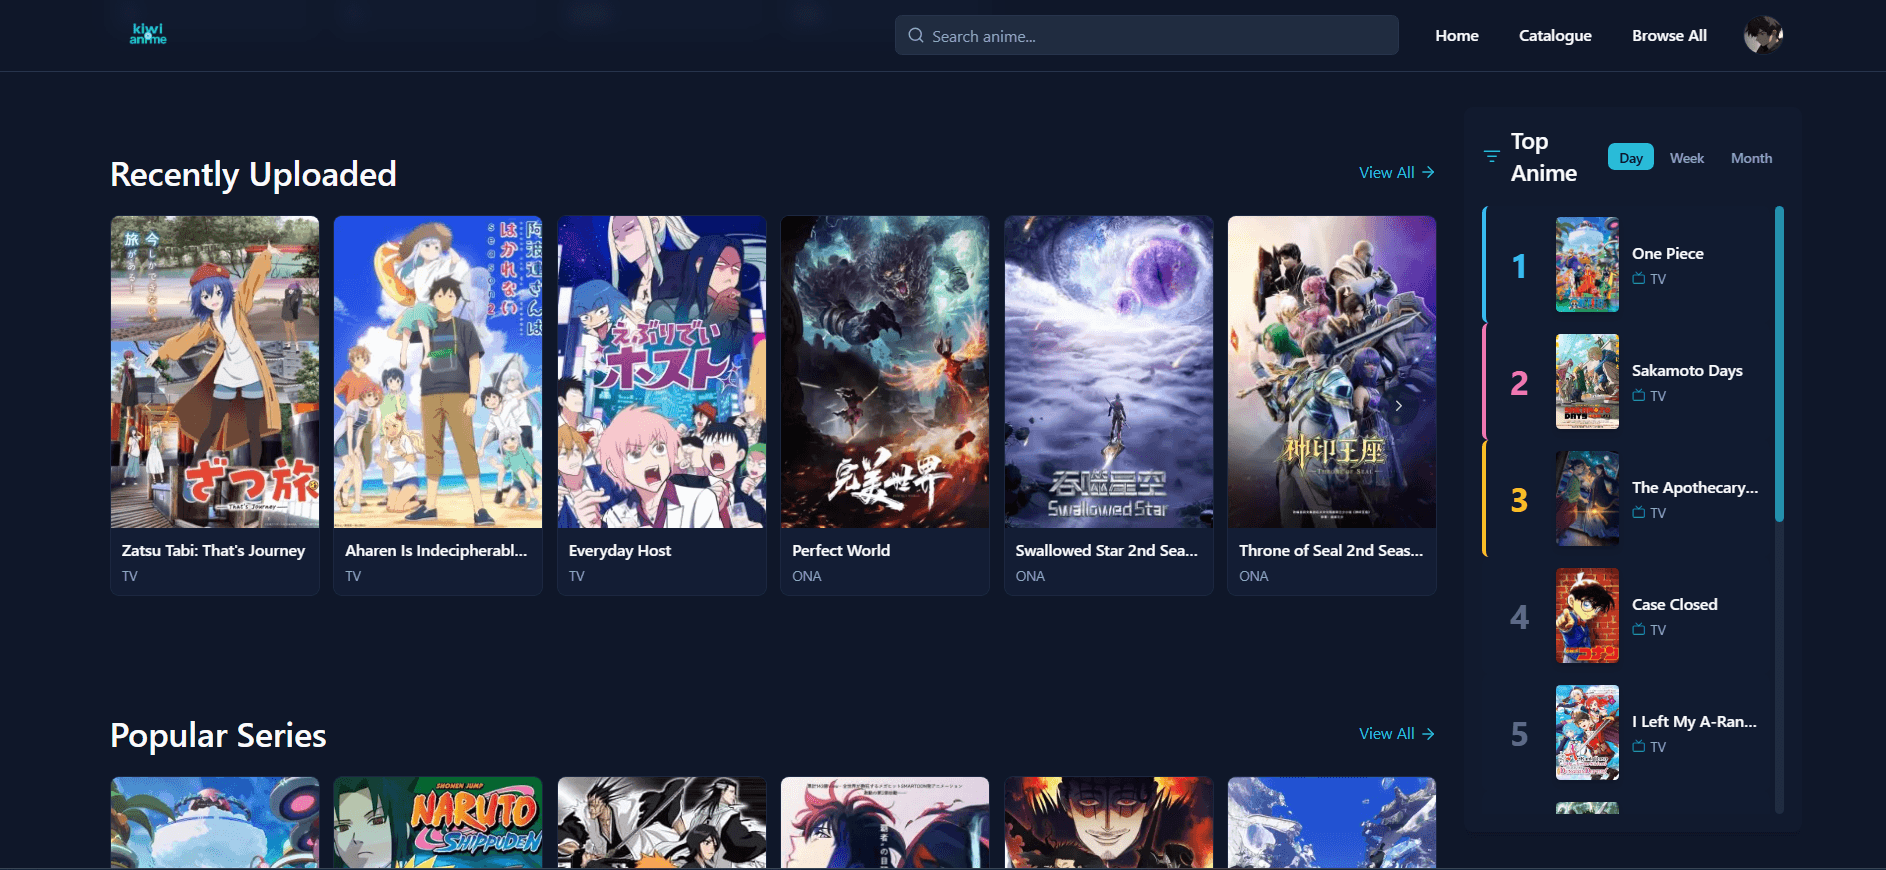Click rank number 4 in Top Anime
Image resolution: width=1886 pixels, height=870 pixels.
(1519, 617)
